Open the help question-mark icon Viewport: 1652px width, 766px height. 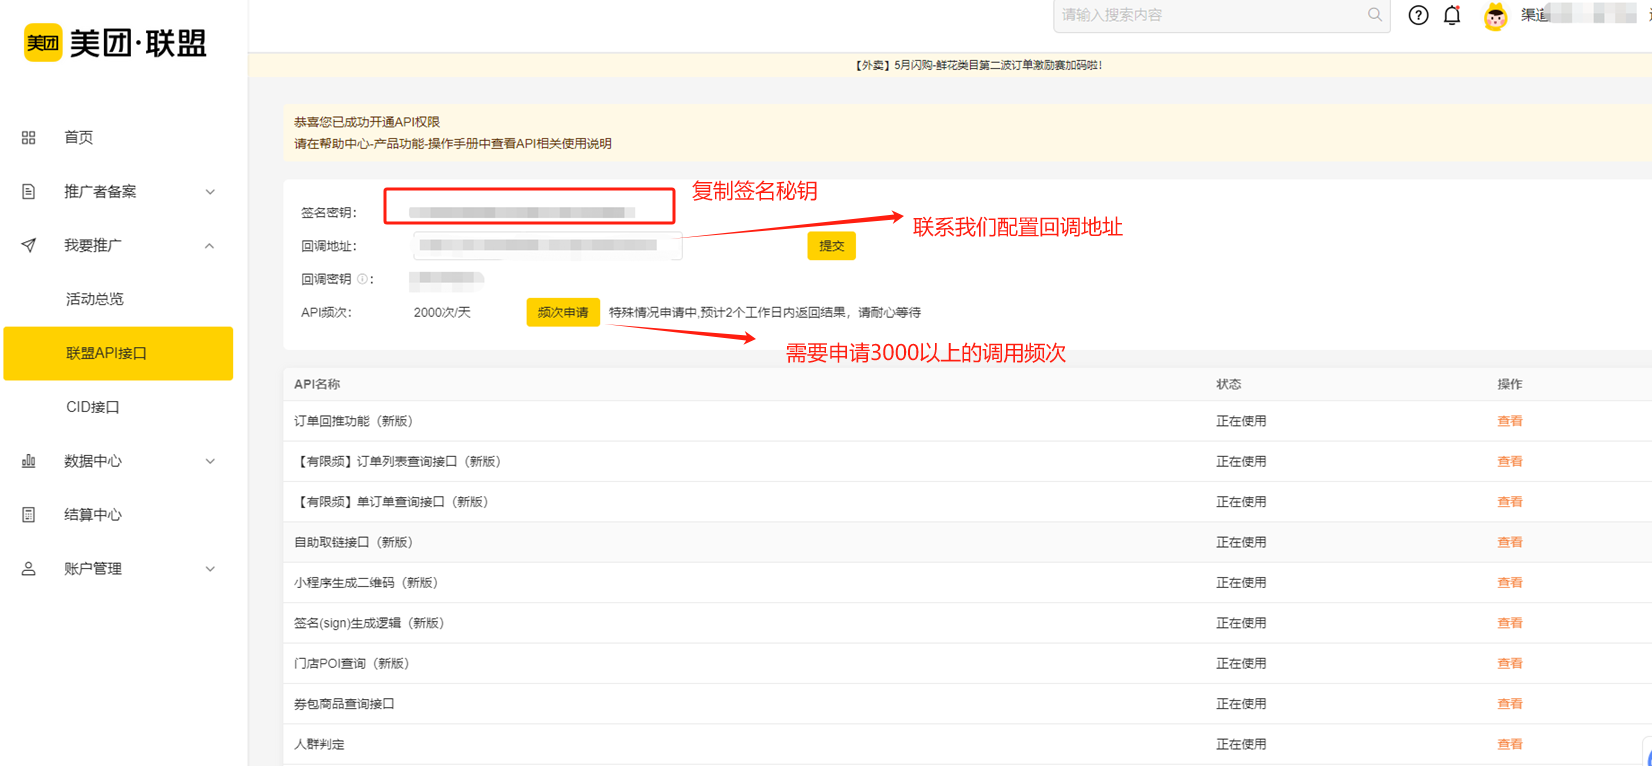click(x=1418, y=15)
